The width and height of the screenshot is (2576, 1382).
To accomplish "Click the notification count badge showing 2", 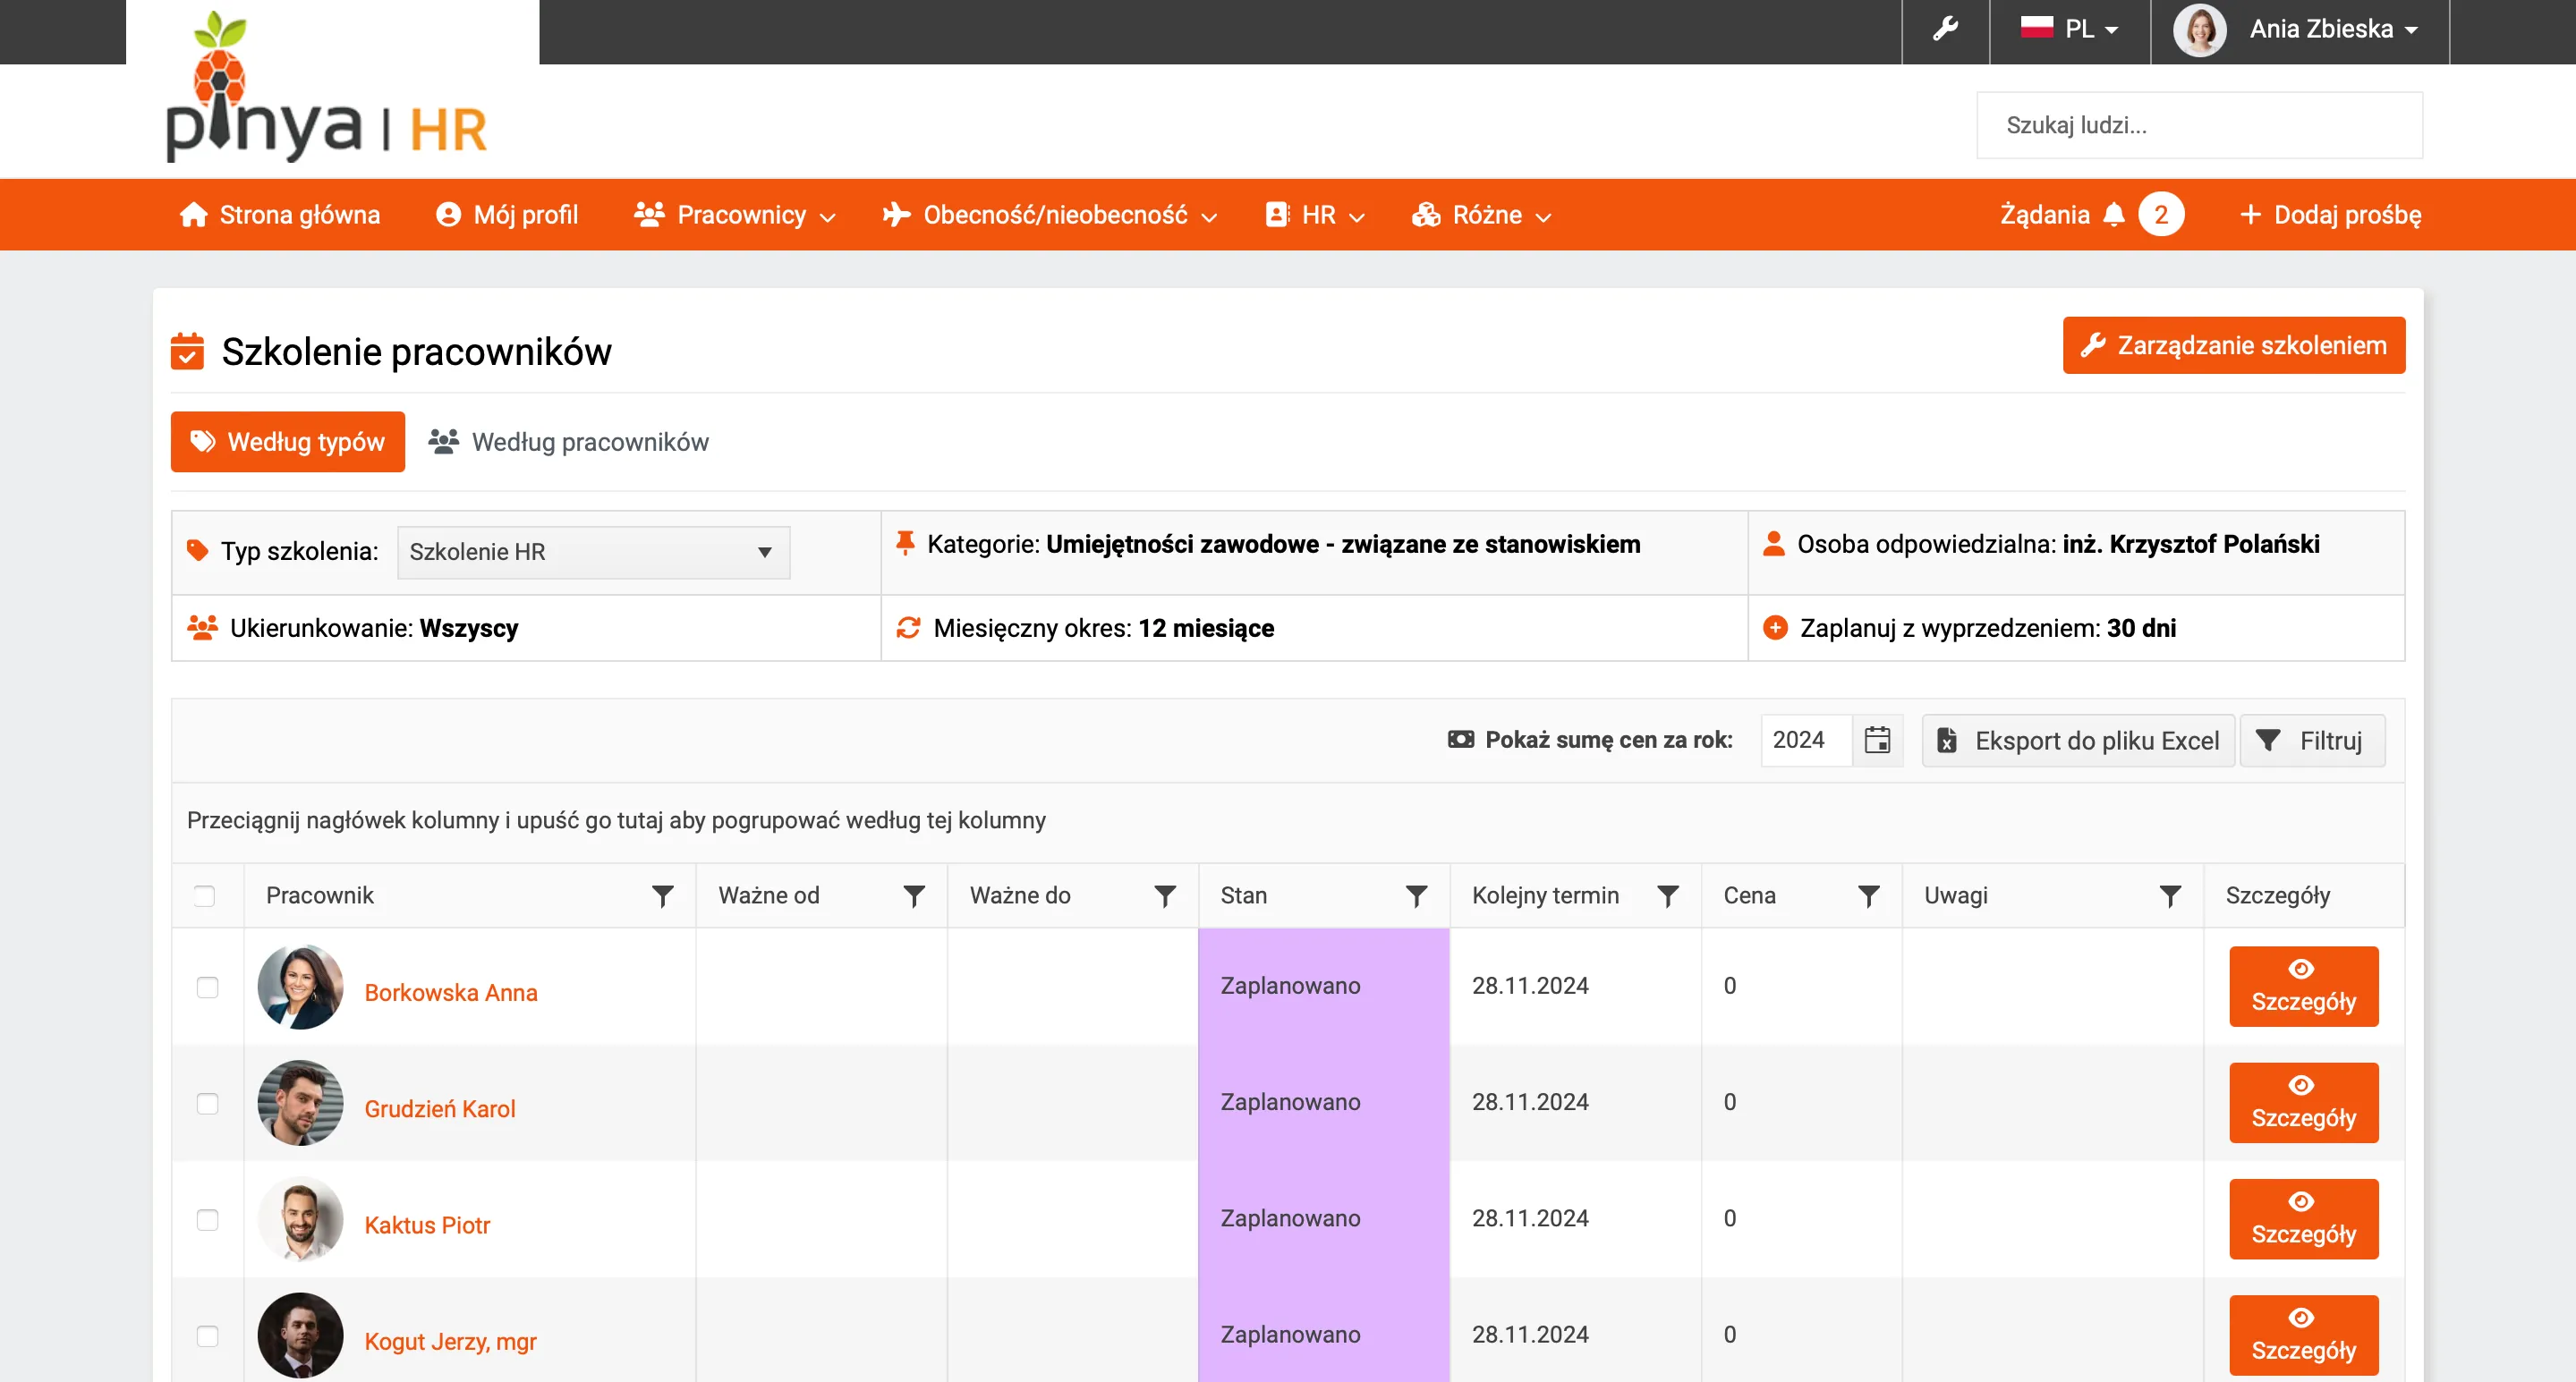I will (x=2160, y=215).
